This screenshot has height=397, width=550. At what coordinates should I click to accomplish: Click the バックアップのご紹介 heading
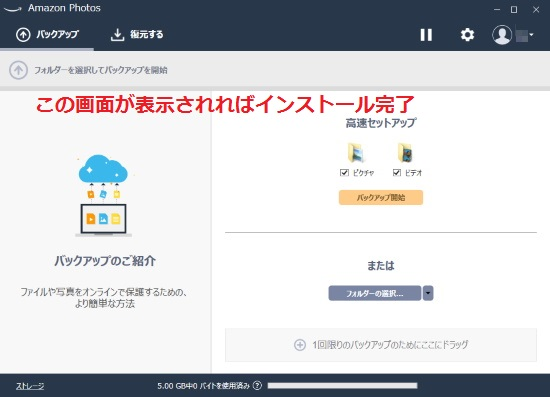(105, 261)
